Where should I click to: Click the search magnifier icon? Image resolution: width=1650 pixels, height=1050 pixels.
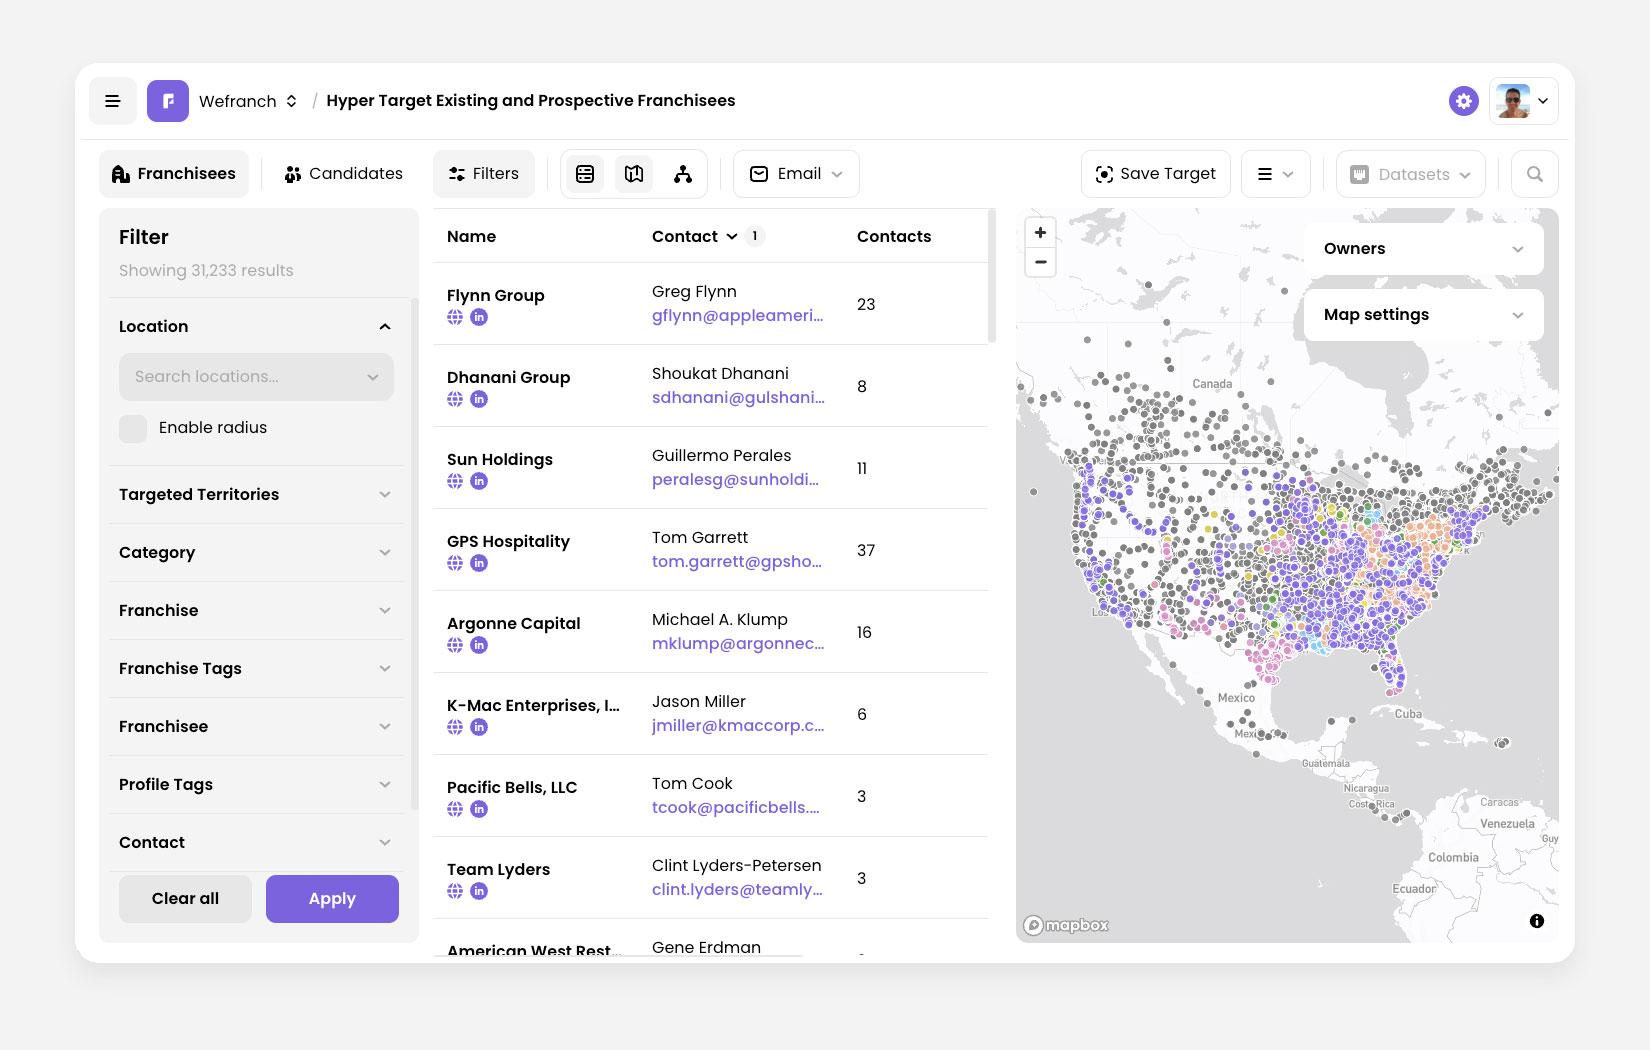coord(1535,174)
